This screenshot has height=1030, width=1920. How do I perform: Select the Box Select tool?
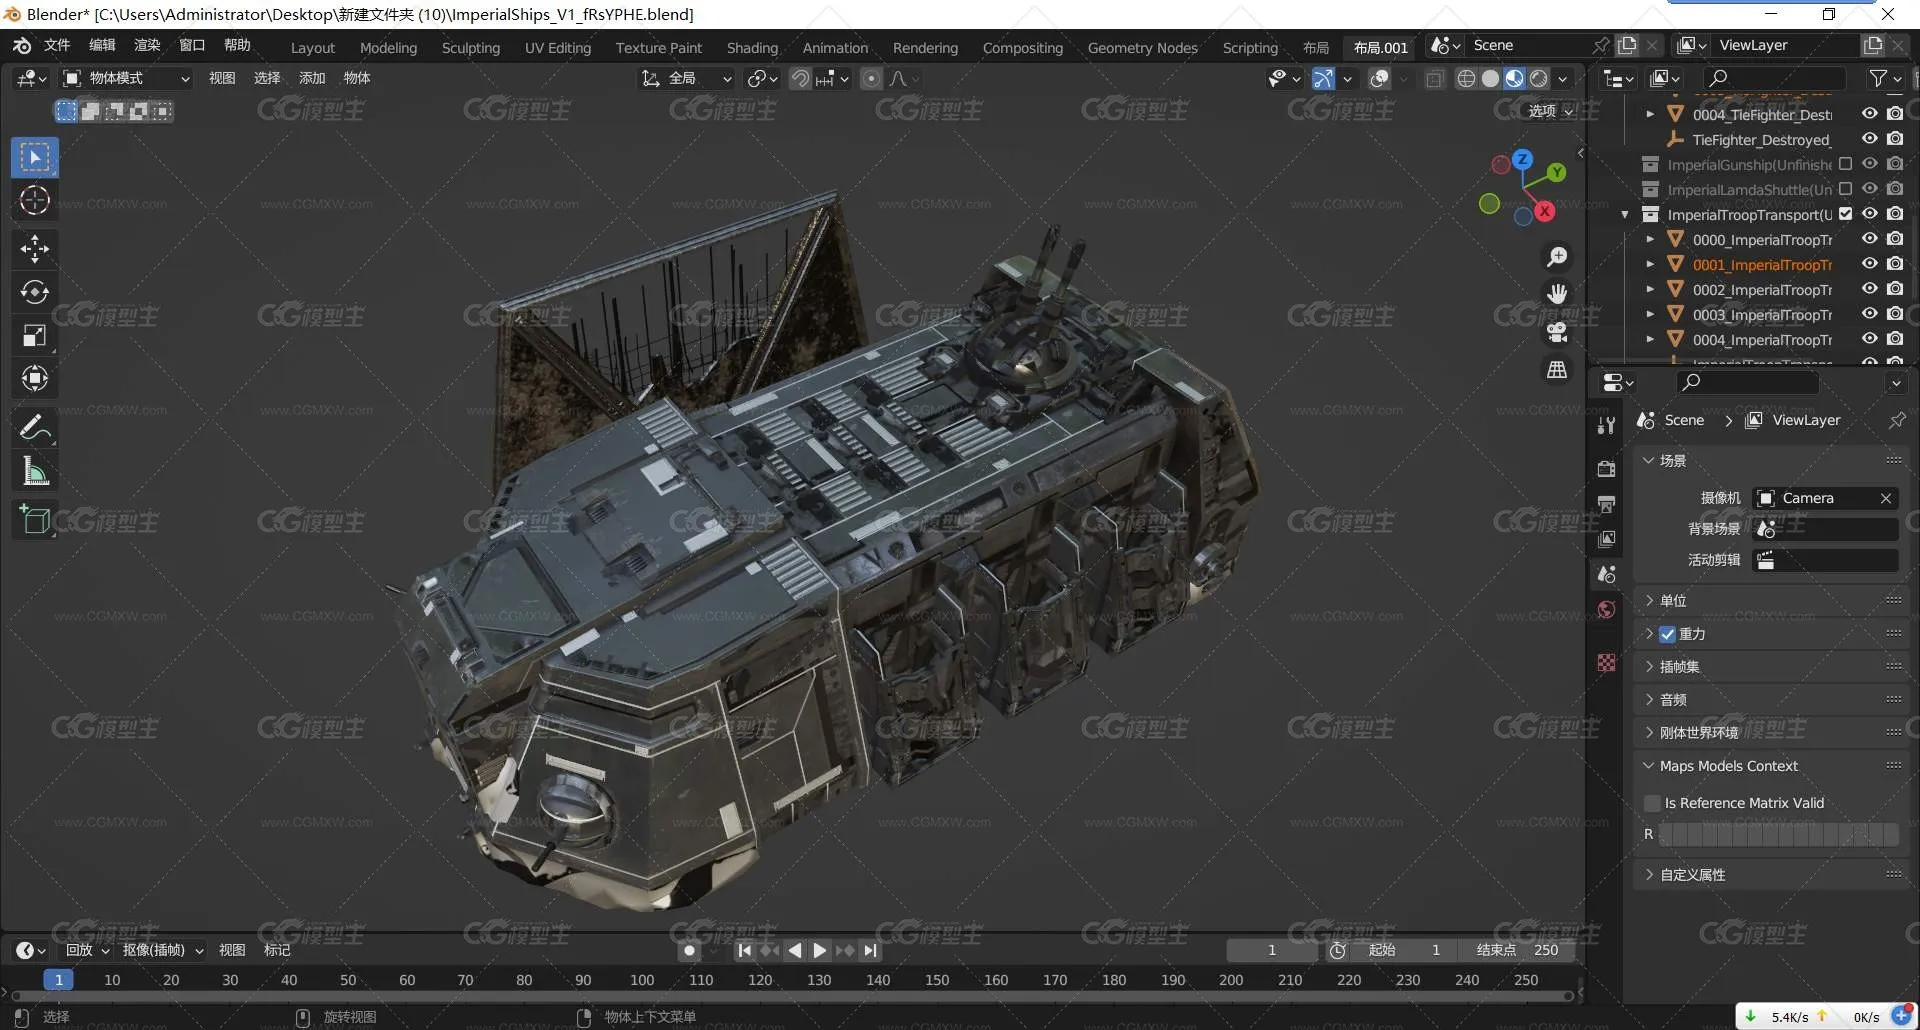click(35, 157)
